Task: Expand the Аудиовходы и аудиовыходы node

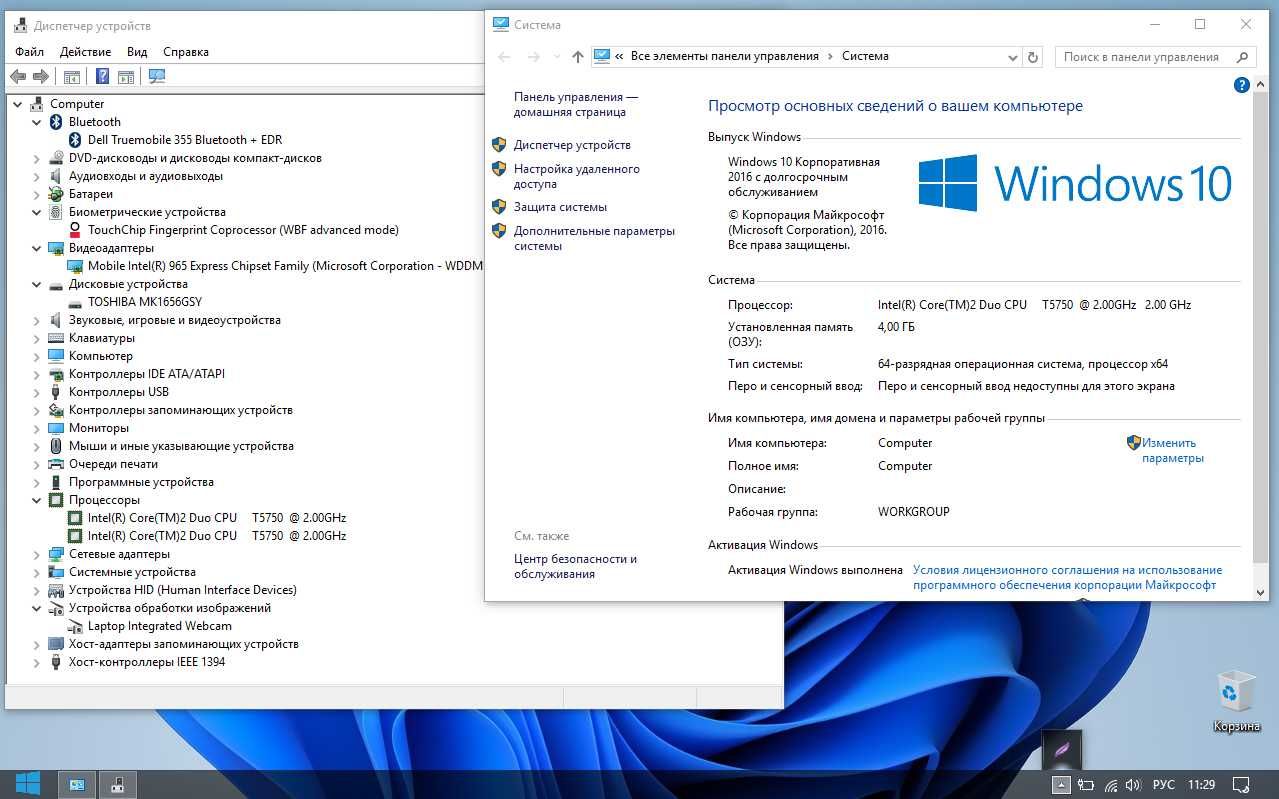Action: [37, 176]
